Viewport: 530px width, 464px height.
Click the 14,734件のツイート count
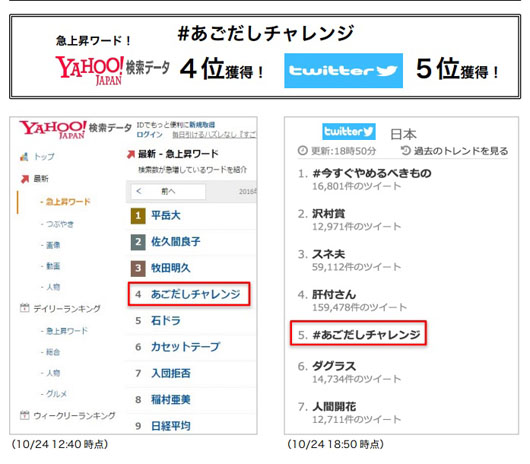[x=357, y=379]
